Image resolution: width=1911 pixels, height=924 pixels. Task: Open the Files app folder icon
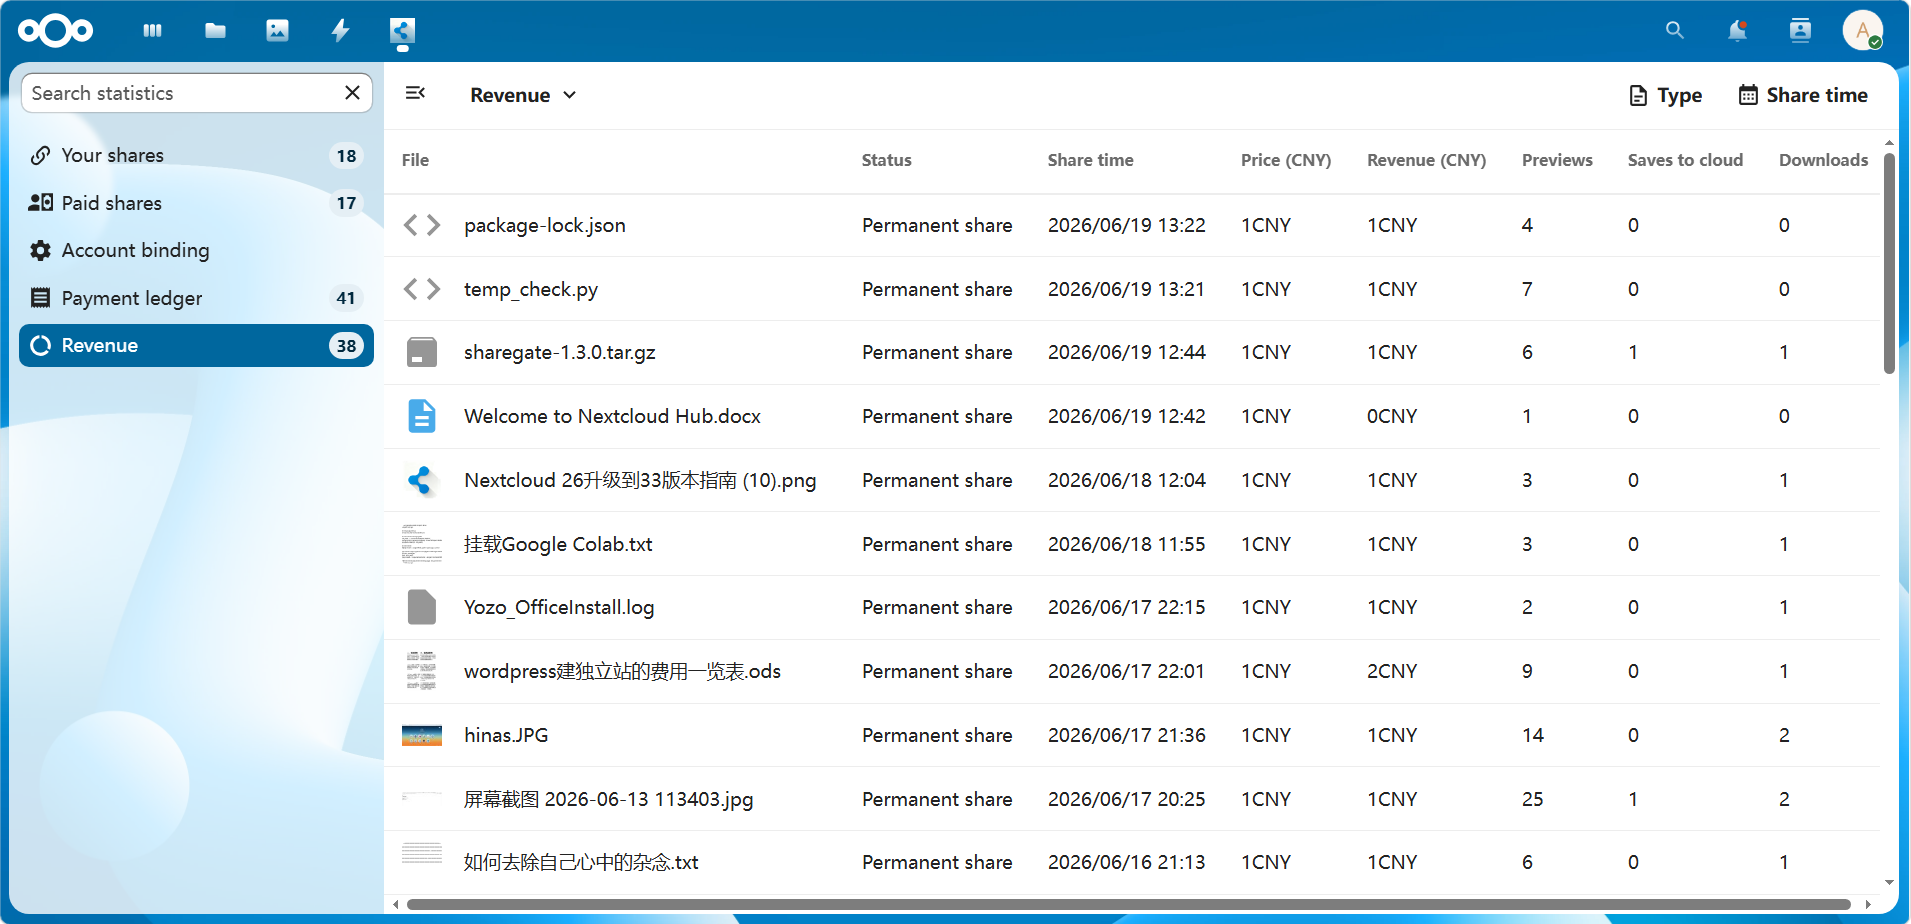215,31
